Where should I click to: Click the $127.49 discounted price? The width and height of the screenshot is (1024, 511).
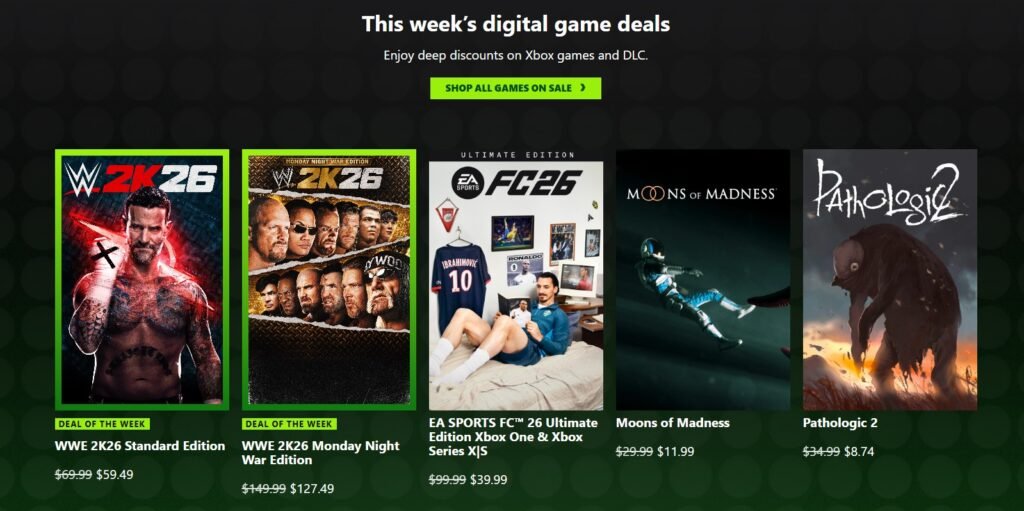point(312,488)
